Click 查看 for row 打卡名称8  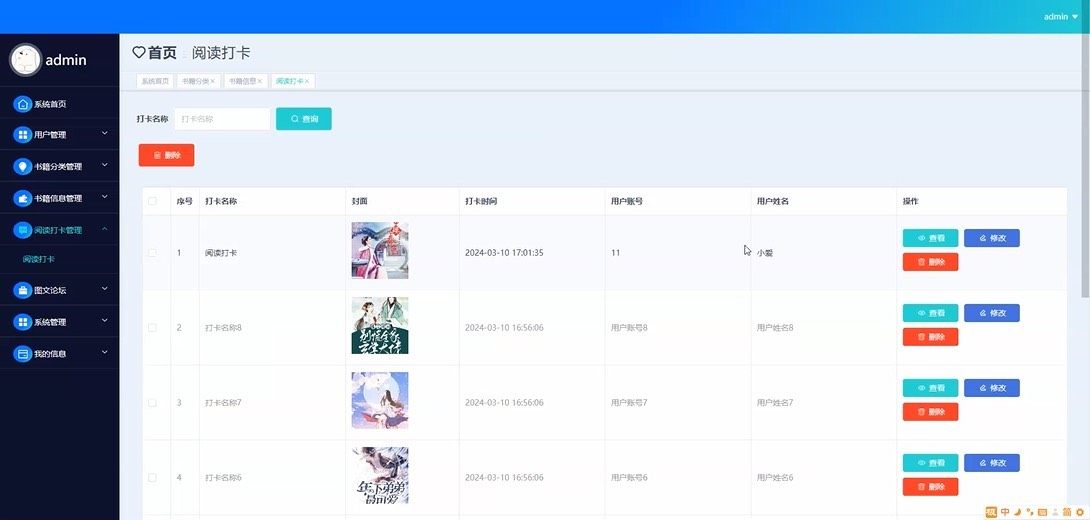[x=930, y=313]
